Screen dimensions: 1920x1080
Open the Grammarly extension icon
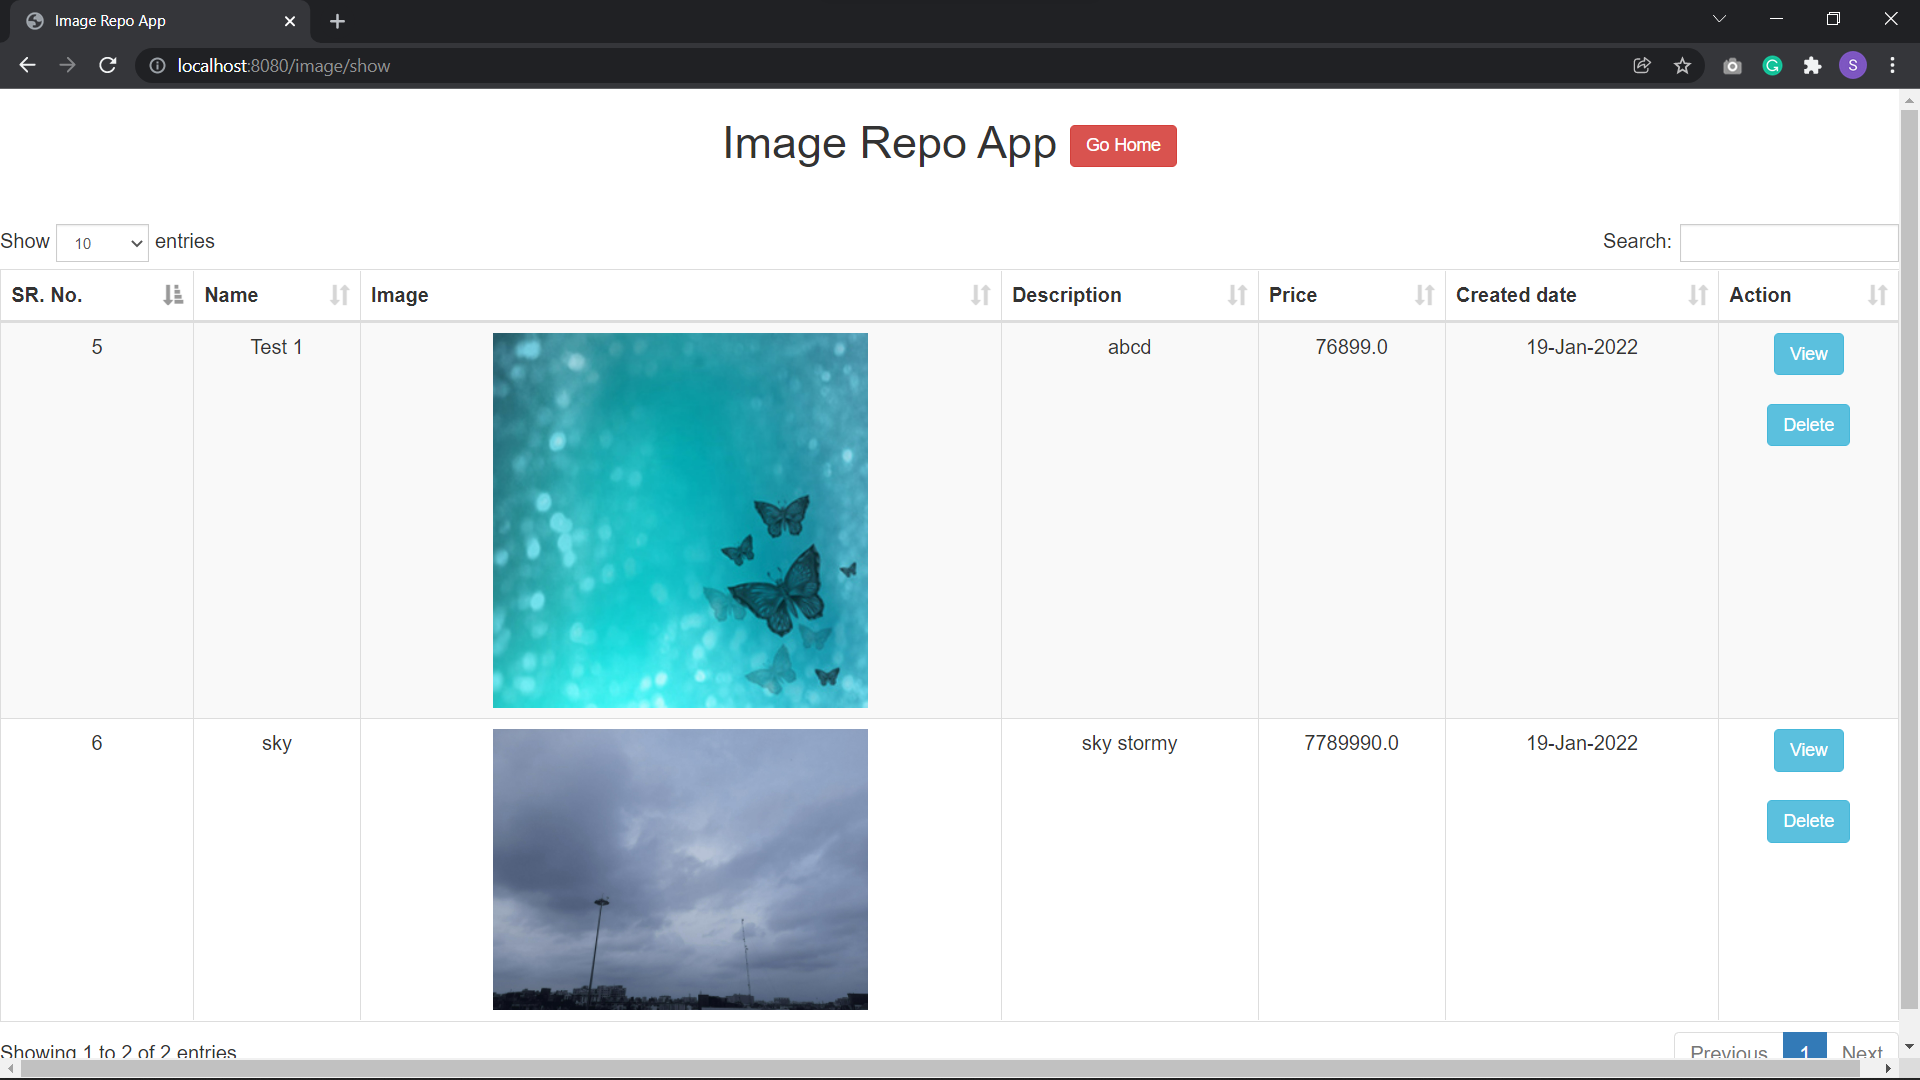[x=1772, y=66]
